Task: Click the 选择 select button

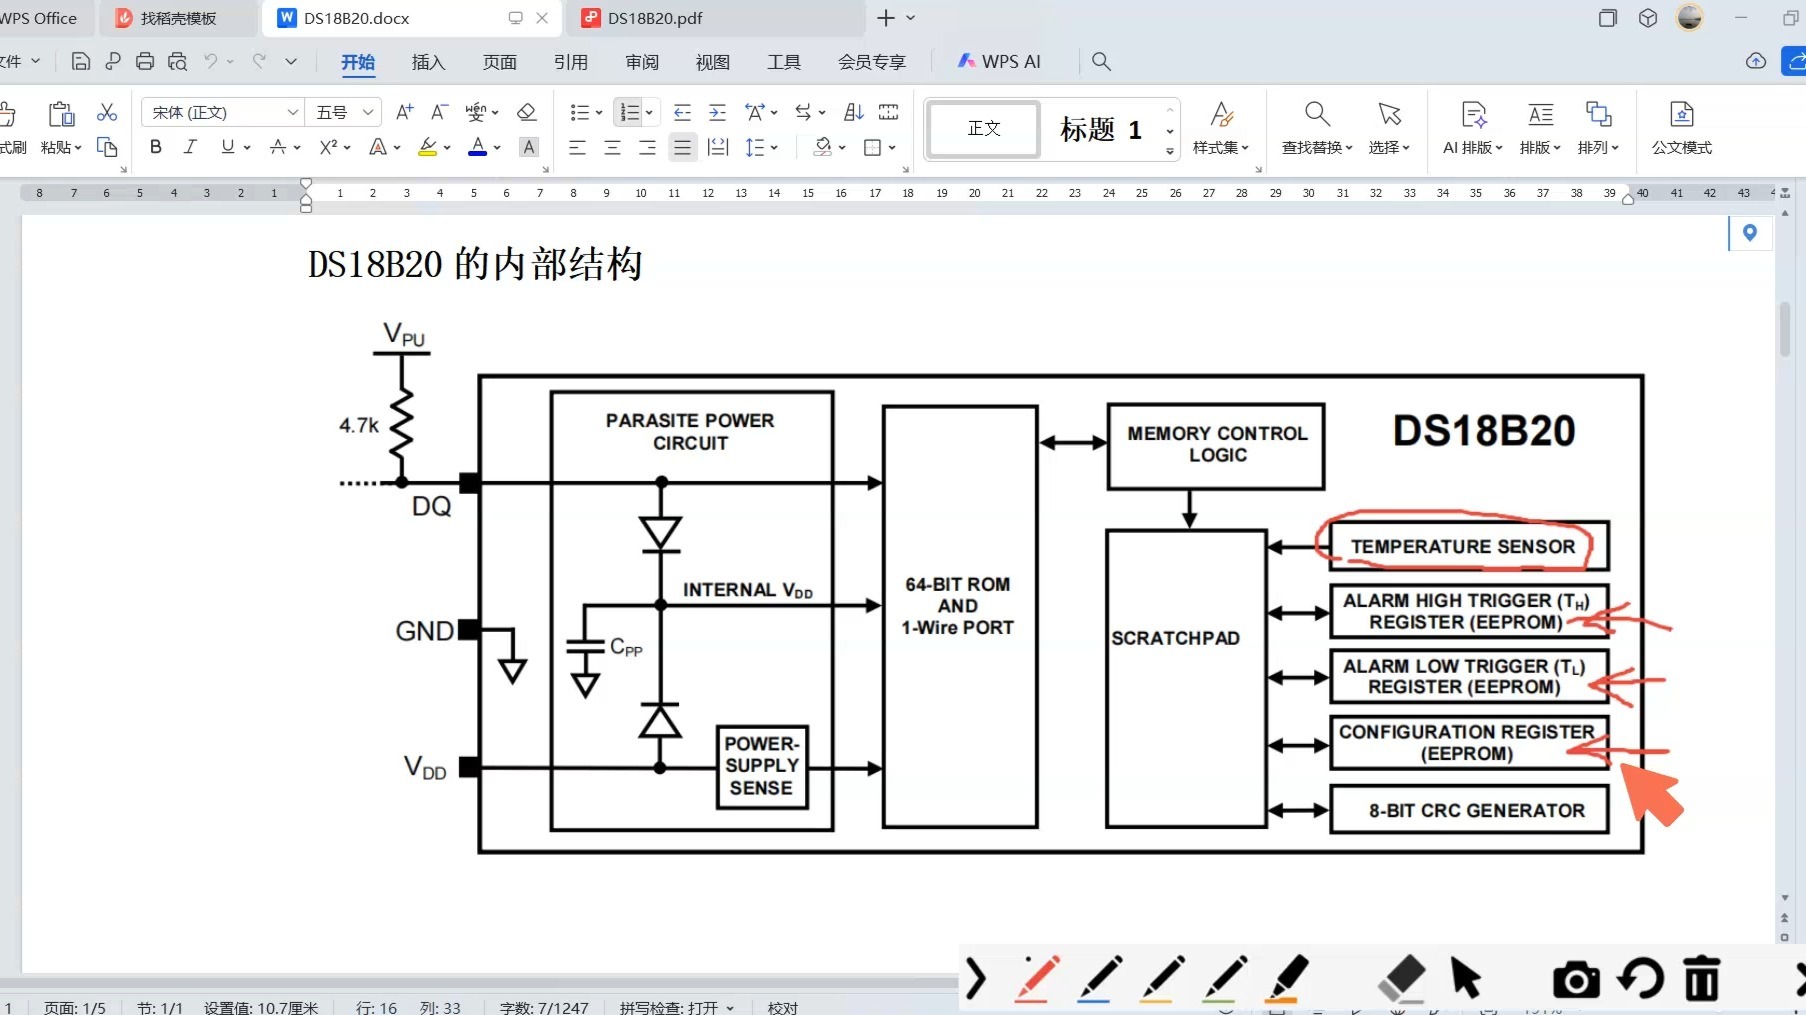Action: tap(1389, 127)
